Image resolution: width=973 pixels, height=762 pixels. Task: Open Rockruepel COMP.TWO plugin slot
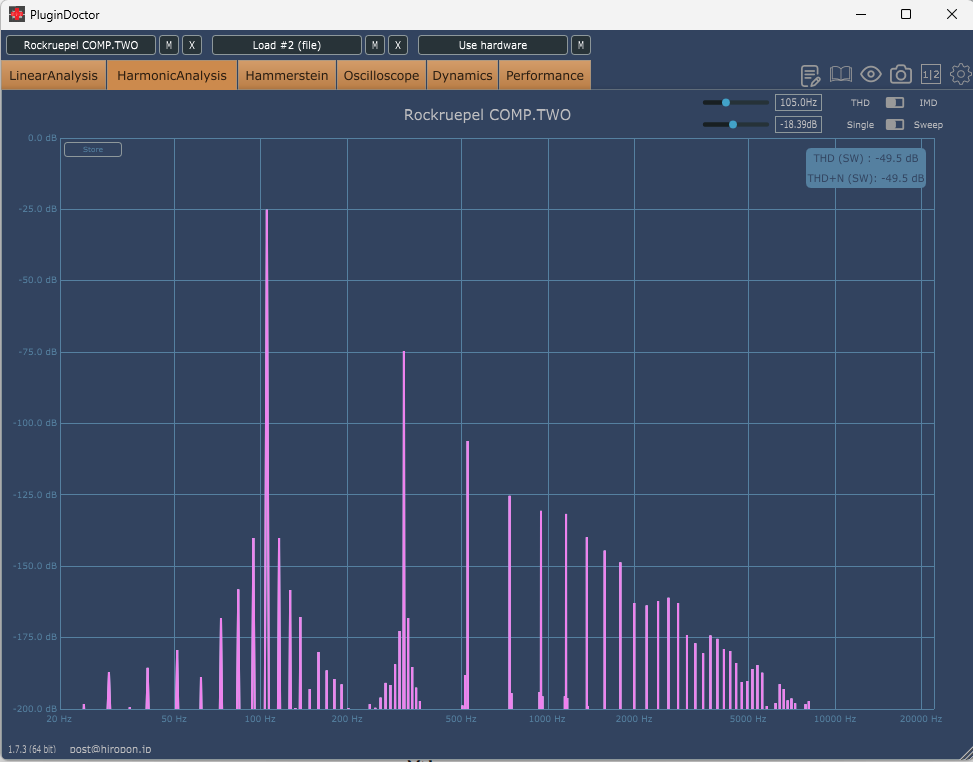[x=81, y=45]
